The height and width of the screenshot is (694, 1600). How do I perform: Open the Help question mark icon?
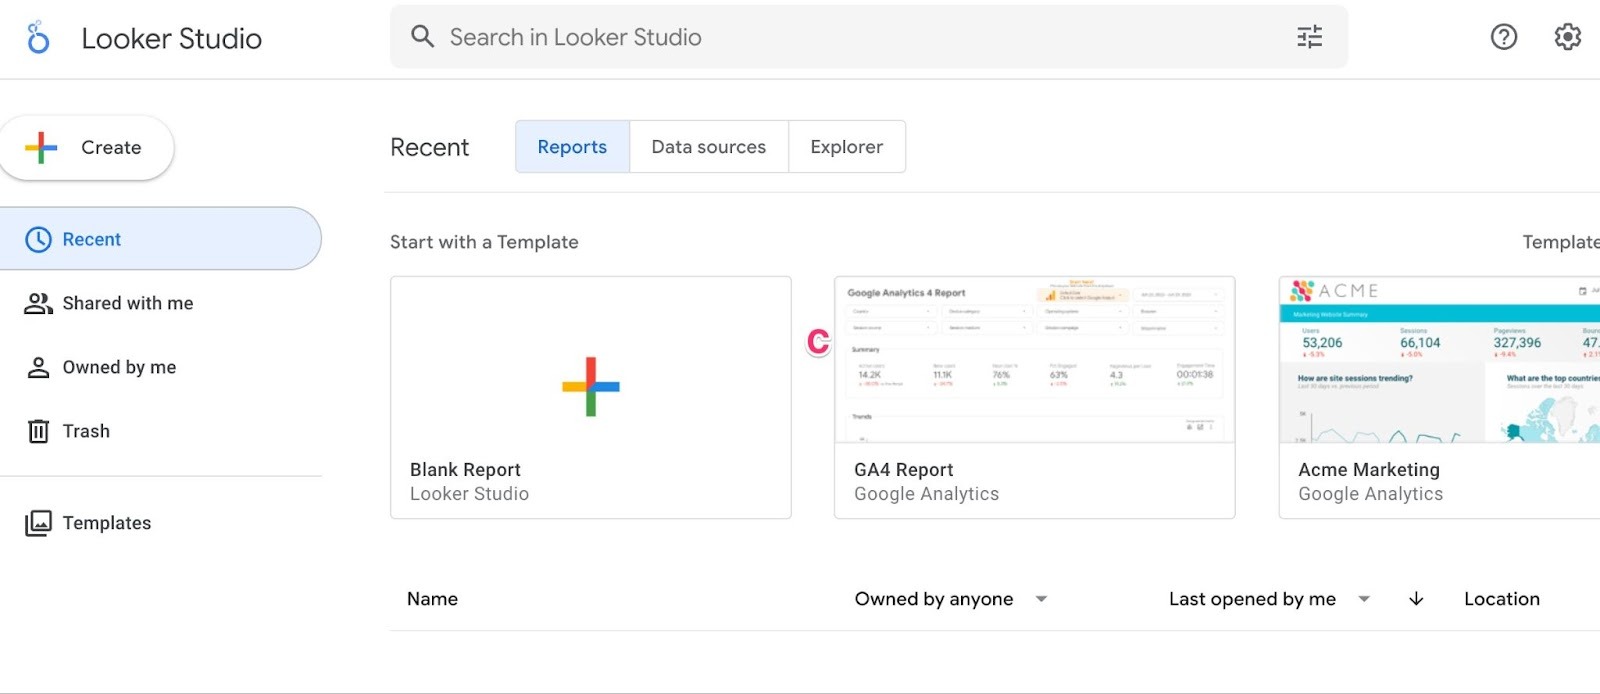[x=1504, y=37]
